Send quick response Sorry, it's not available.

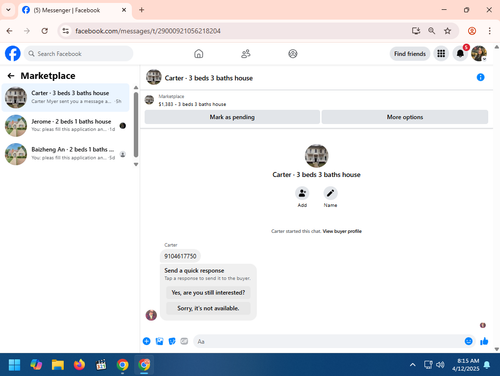tap(208, 308)
